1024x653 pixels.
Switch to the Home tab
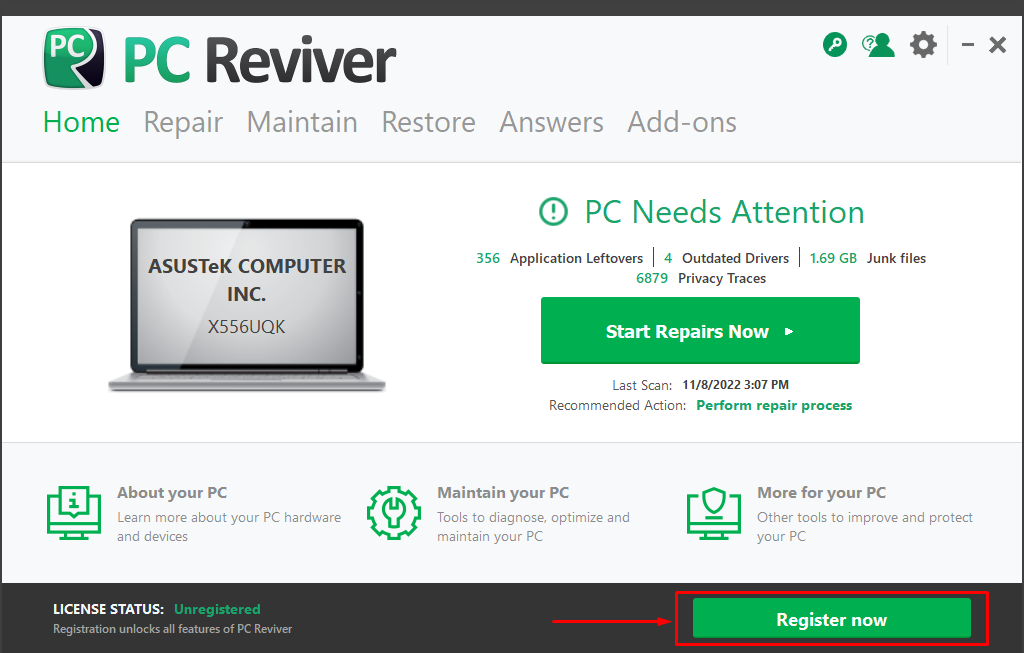click(x=82, y=122)
